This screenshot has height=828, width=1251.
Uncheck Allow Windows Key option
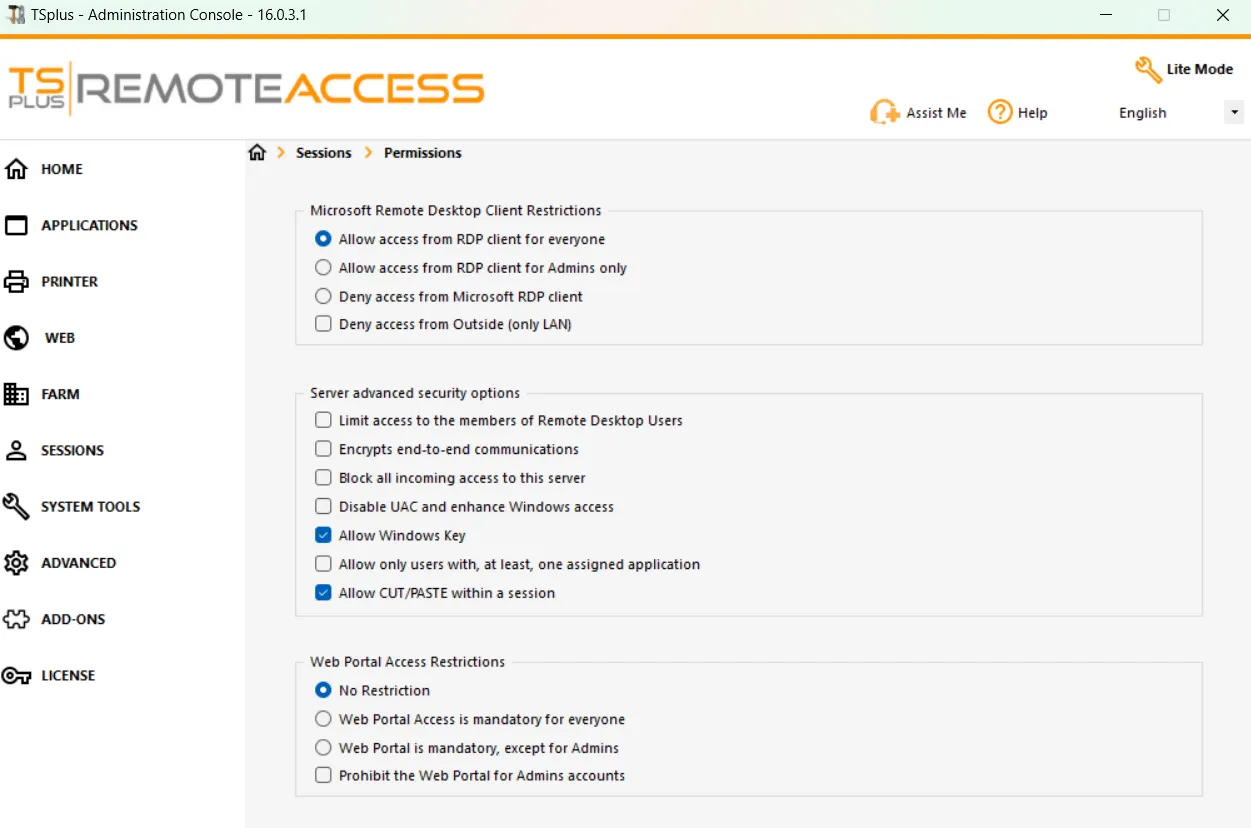[323, 535]
